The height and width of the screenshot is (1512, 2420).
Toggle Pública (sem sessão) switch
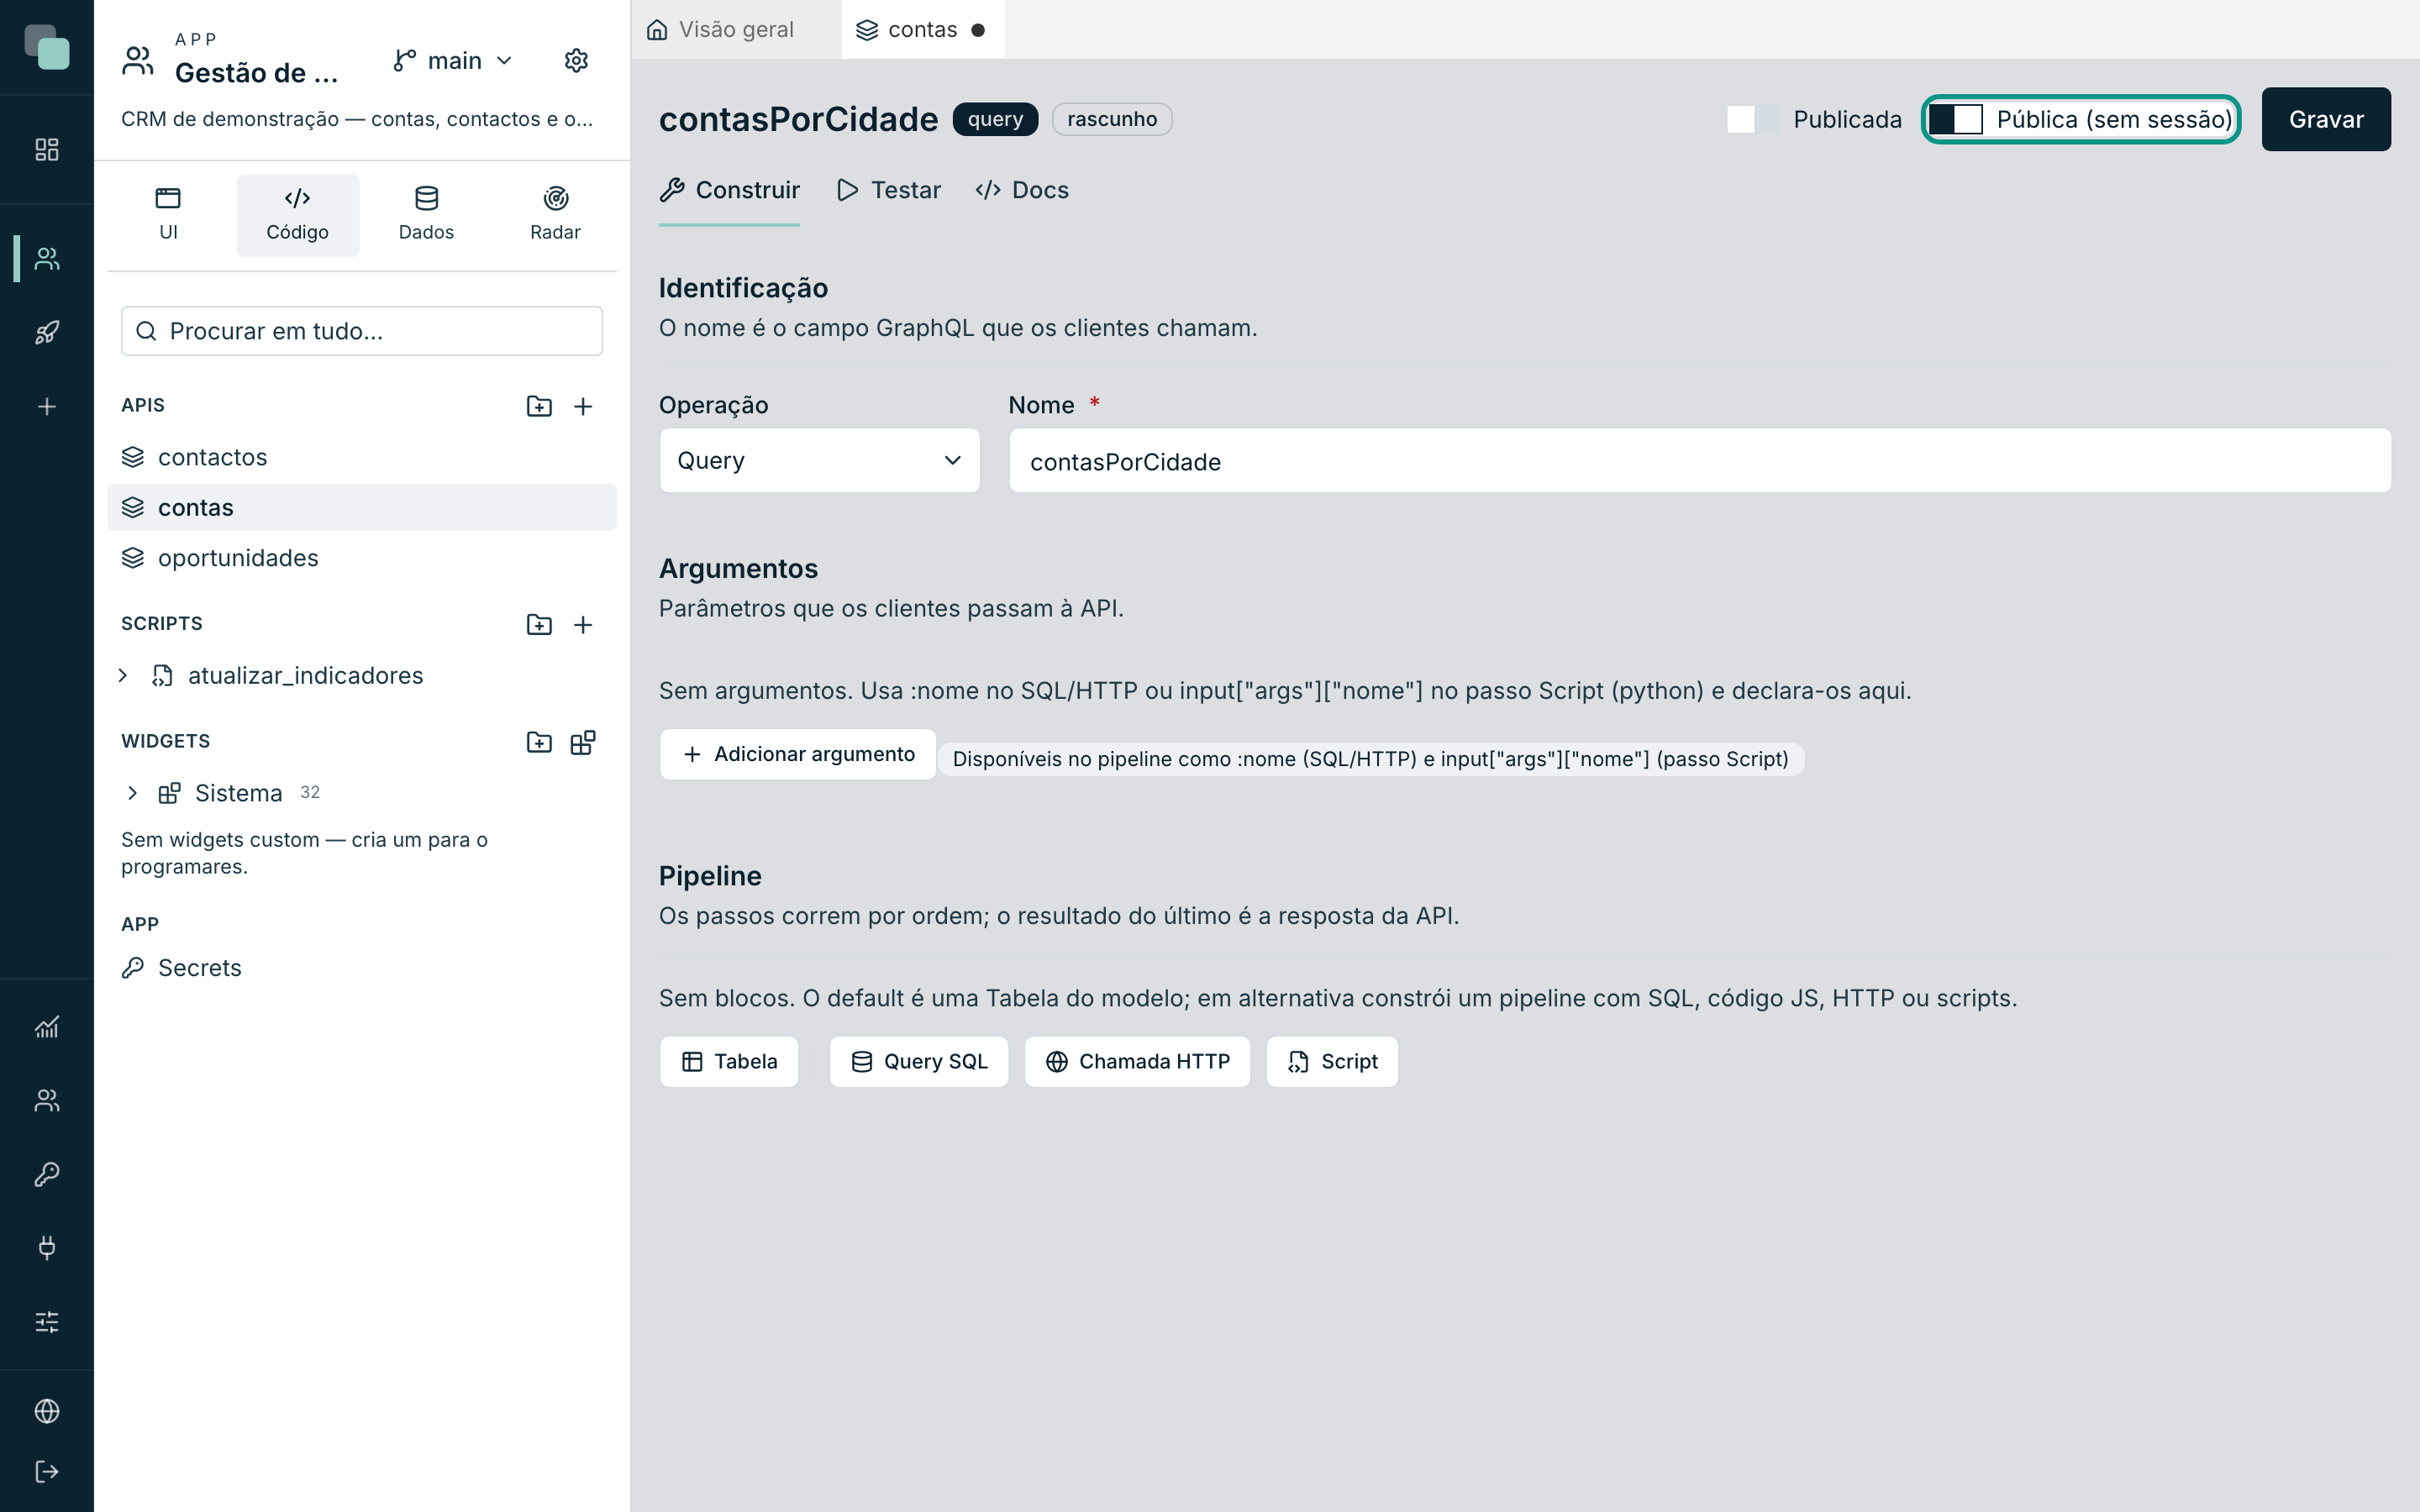click(1955, 119)
